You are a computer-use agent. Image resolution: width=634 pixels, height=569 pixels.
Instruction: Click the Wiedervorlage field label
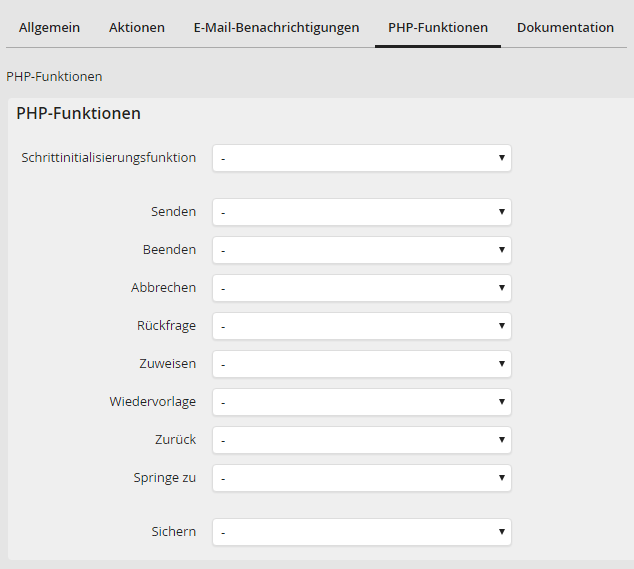coord(152,401)
